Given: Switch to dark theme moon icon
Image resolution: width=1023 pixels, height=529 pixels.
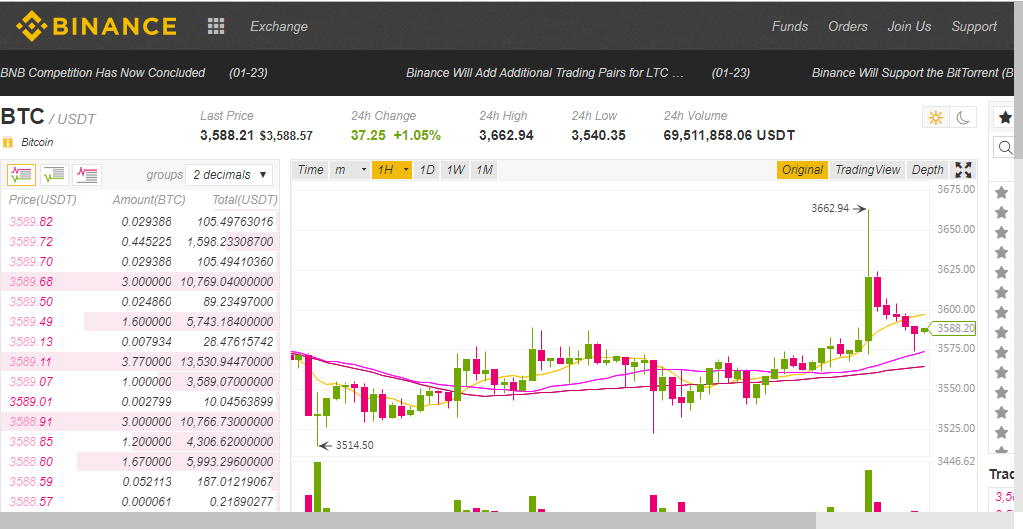Looking at the screenshot, I should (963, 117).
